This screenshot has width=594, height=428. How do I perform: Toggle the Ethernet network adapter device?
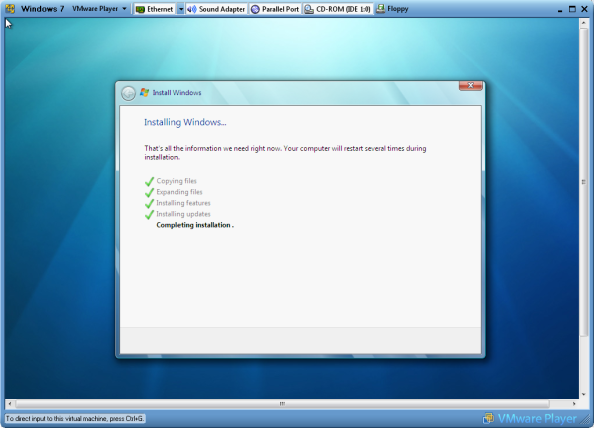(x=155, y=9)
